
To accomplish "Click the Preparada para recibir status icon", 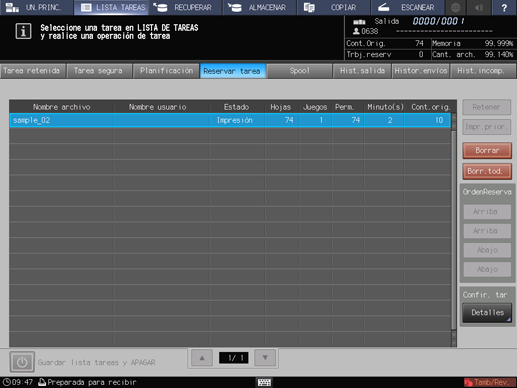I will [x=42, y=382].
